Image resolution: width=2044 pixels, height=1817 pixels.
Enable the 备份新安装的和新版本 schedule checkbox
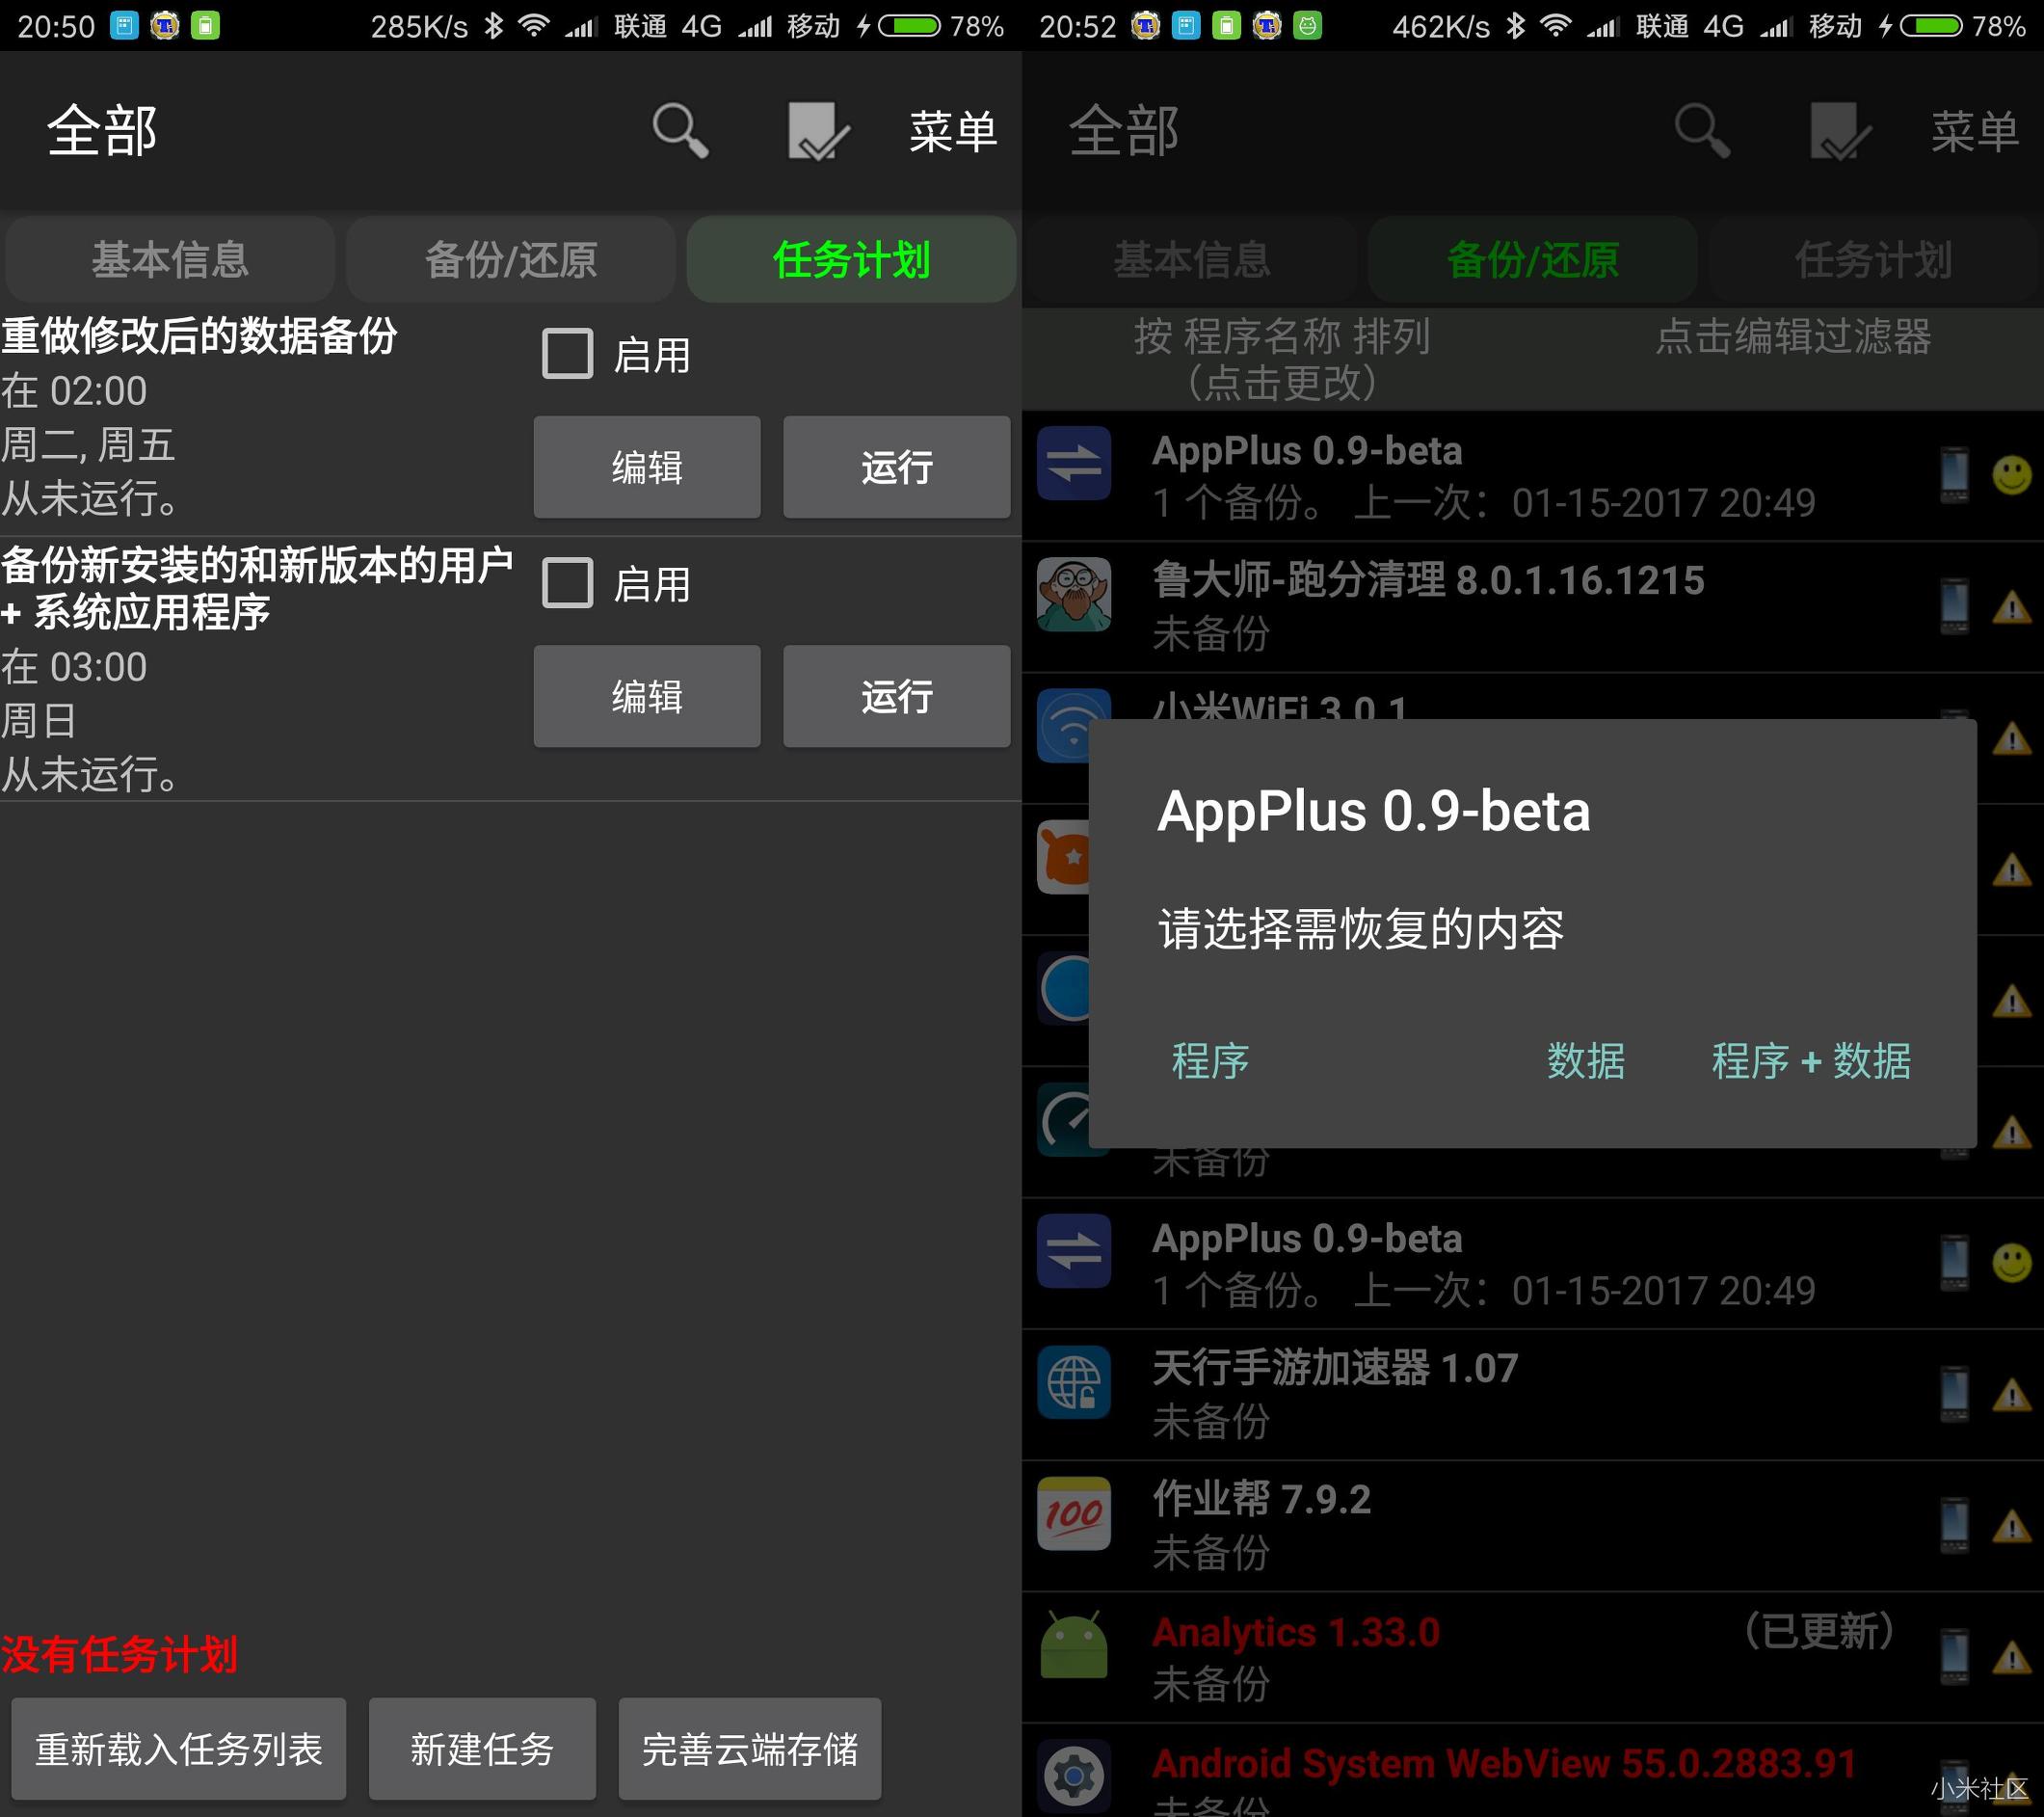[567, 583]
